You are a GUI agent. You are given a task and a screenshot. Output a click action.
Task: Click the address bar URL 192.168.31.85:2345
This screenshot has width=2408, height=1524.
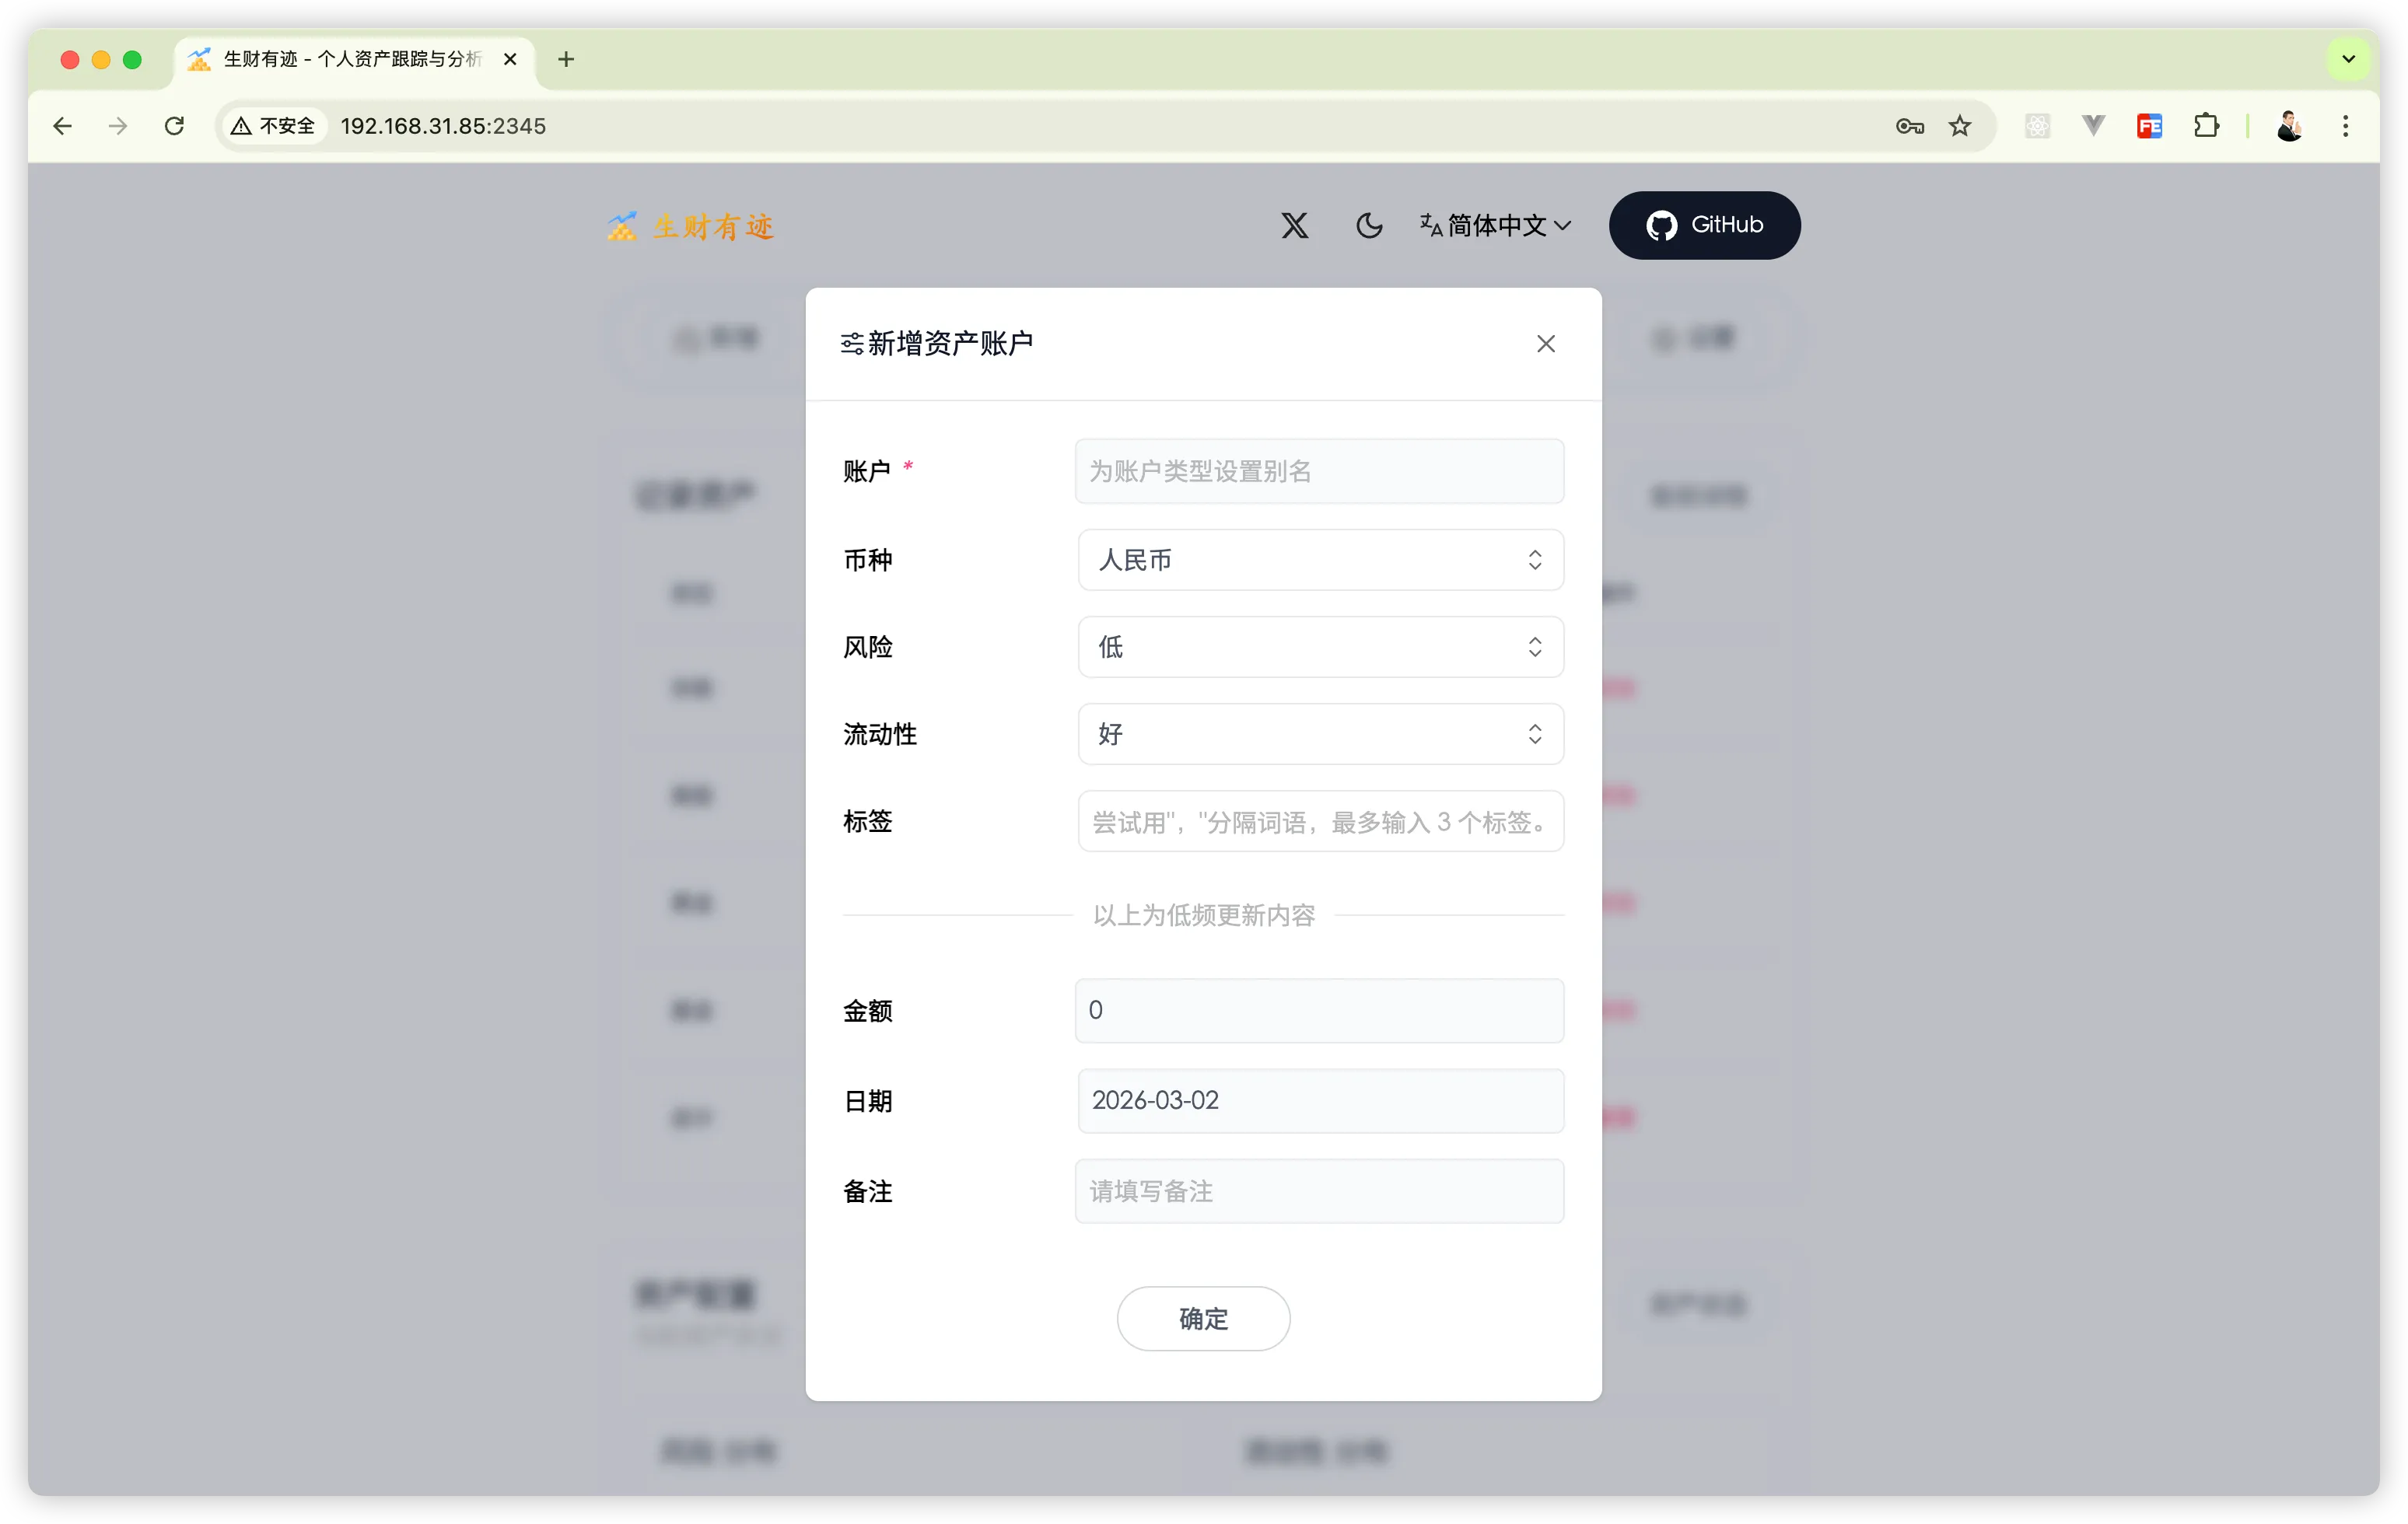[x=443, y=126]
